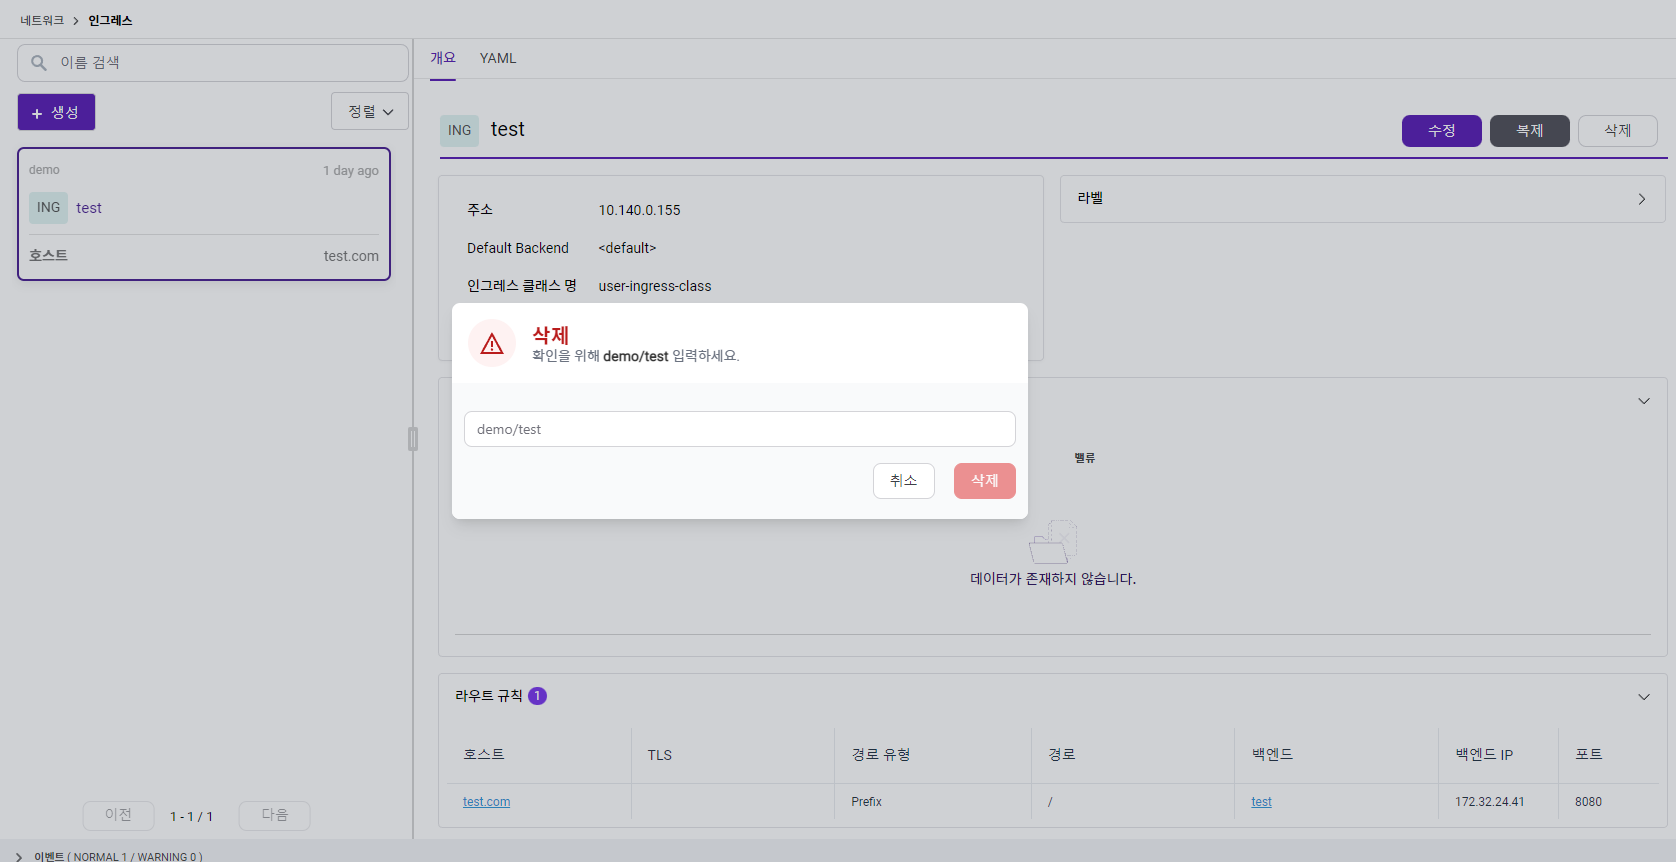Focus the demo/test confirmation input

click(739, 429)
